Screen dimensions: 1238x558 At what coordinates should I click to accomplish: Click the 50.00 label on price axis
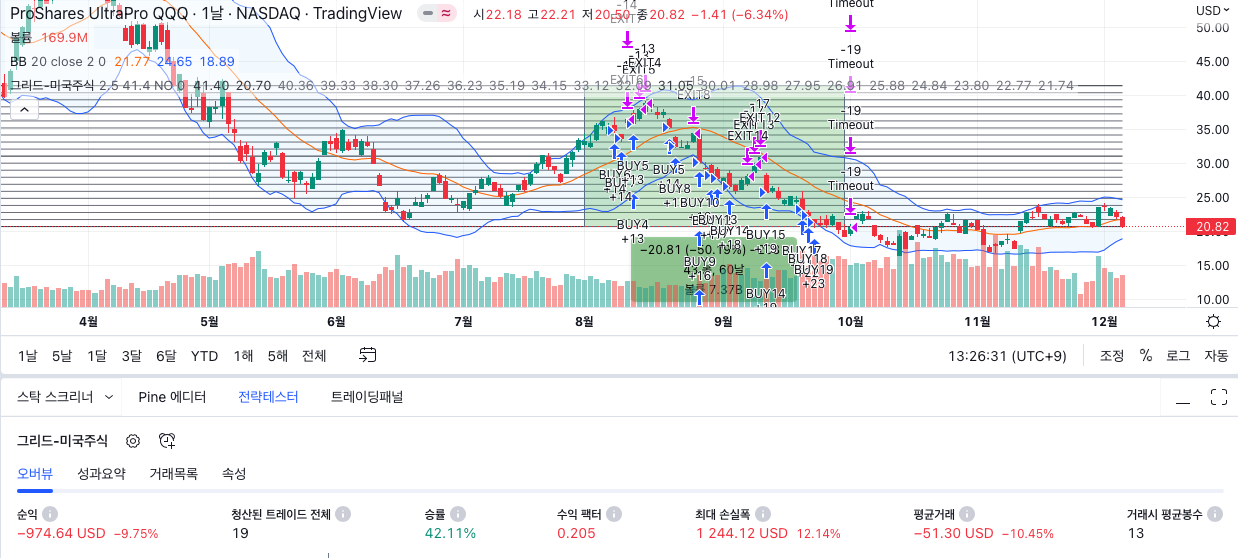tap(1212, 27)
